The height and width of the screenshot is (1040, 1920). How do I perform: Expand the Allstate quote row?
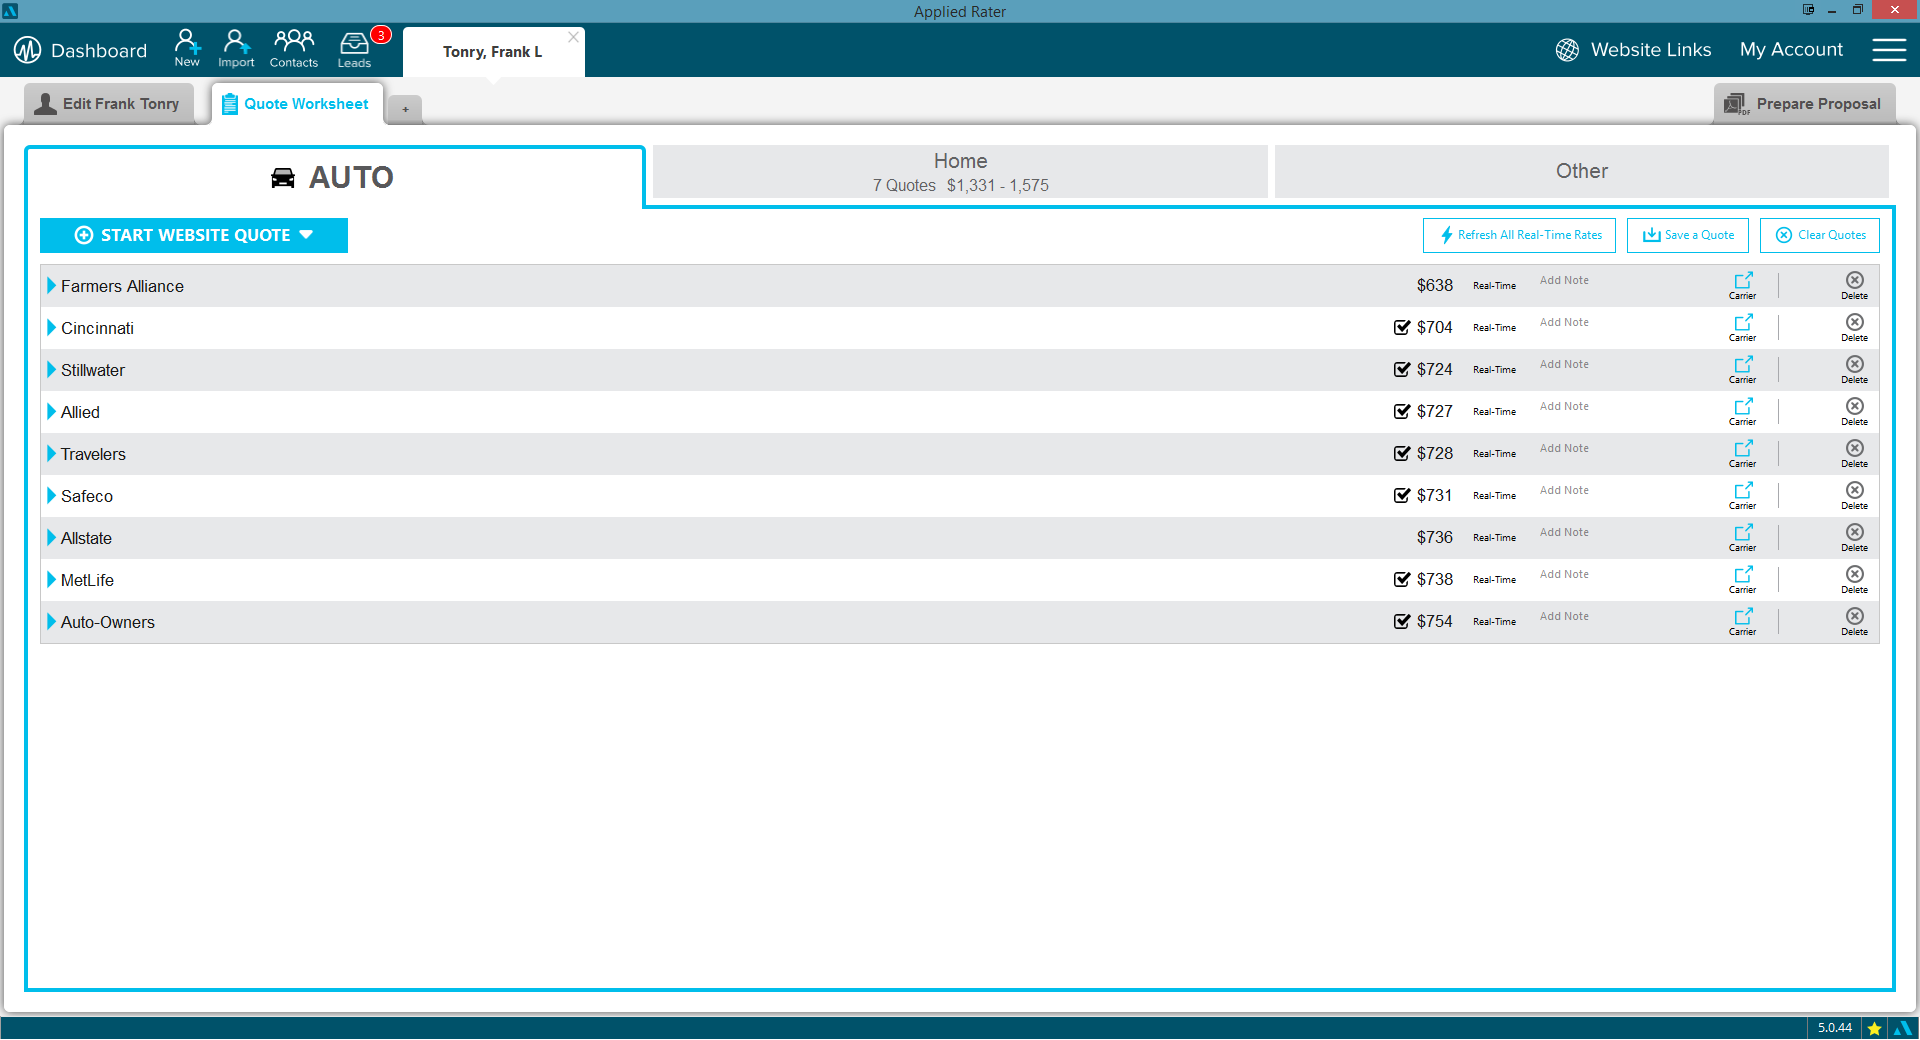coord(52,537)
